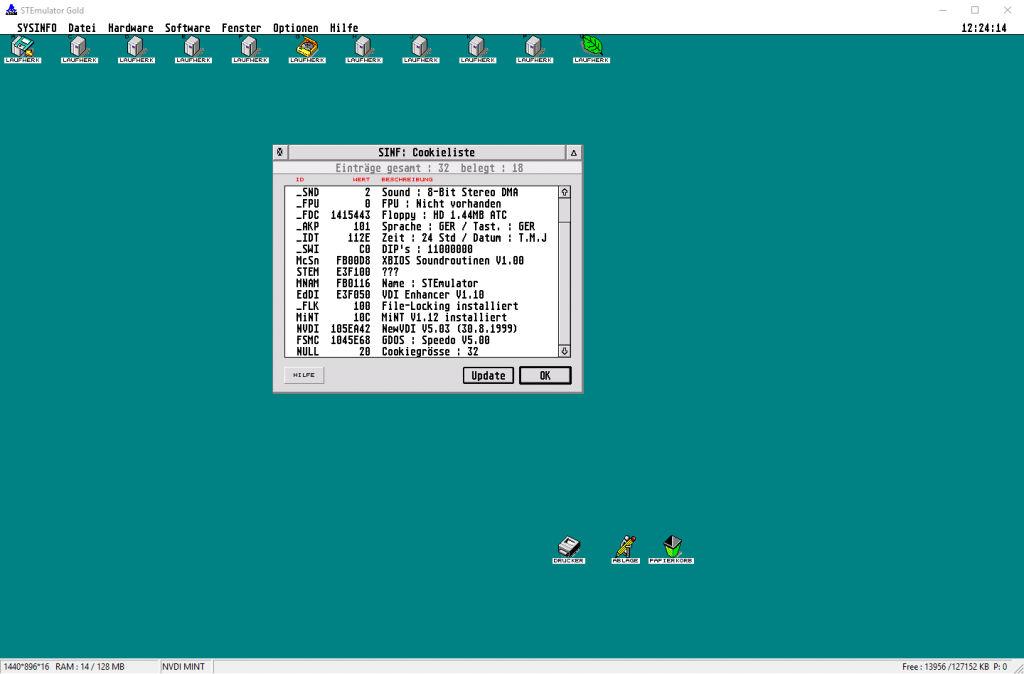The width and height of the screenshot is (1024, 674).
Task: Select the orange CD drive icon
Action: click(x=307, y=47)
